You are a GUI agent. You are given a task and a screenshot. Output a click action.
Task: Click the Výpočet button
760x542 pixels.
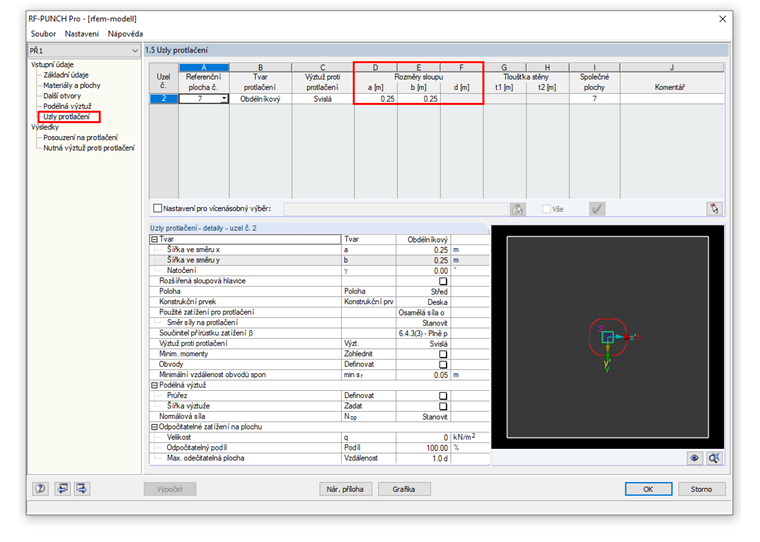(x=170, y=489)
